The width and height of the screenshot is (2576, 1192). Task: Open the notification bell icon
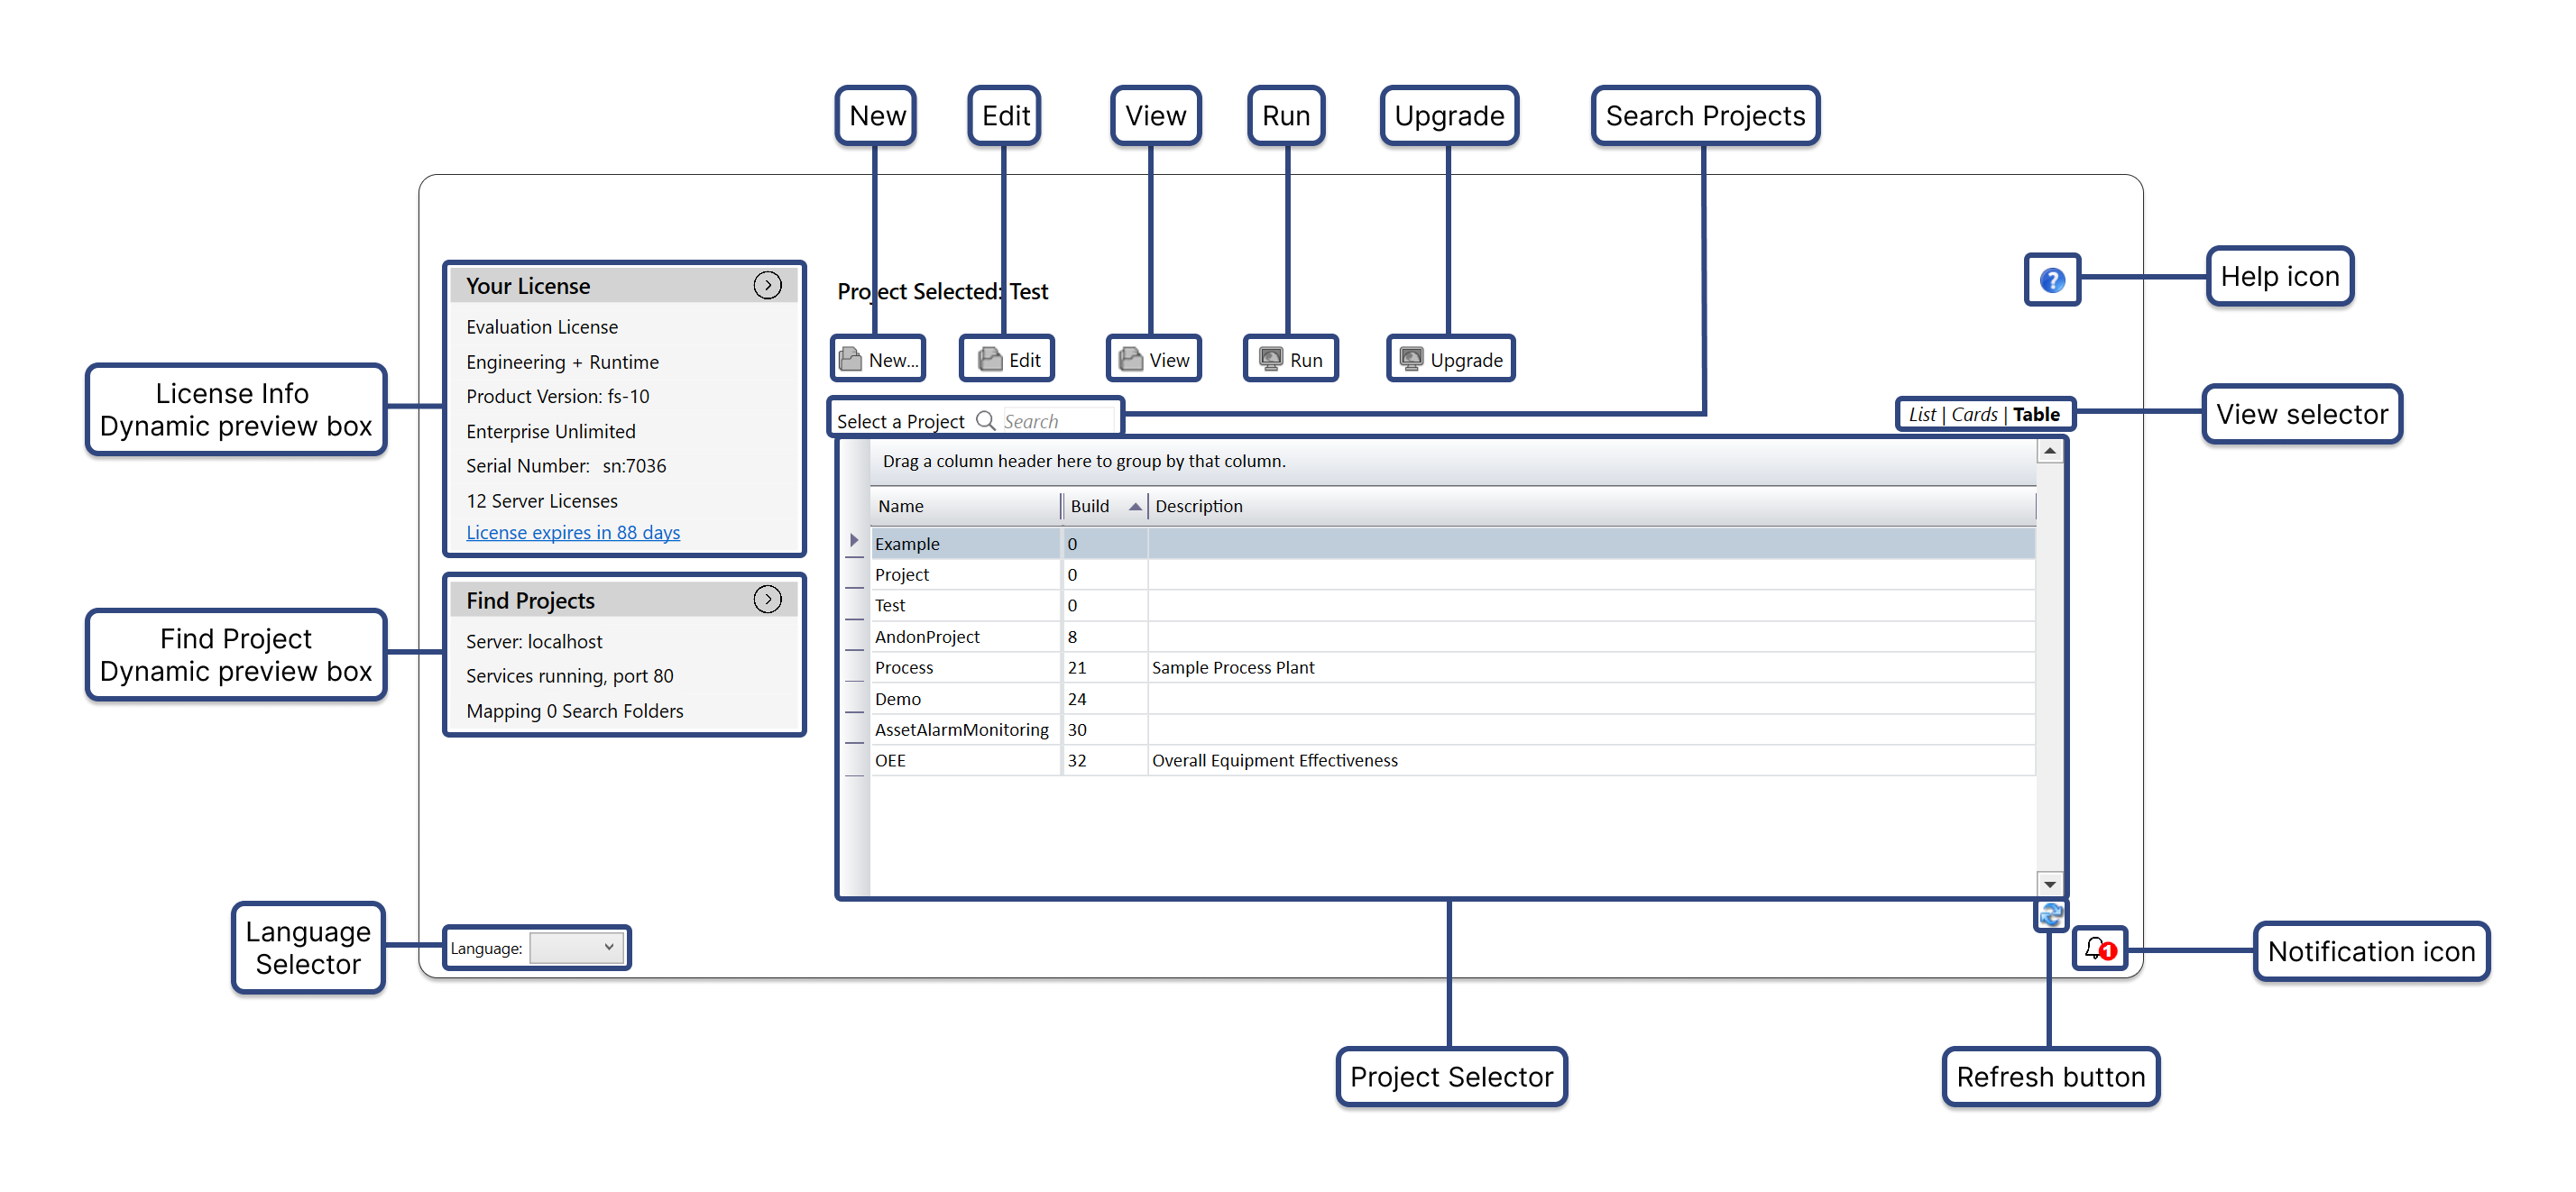click(x=2099, y=949)
